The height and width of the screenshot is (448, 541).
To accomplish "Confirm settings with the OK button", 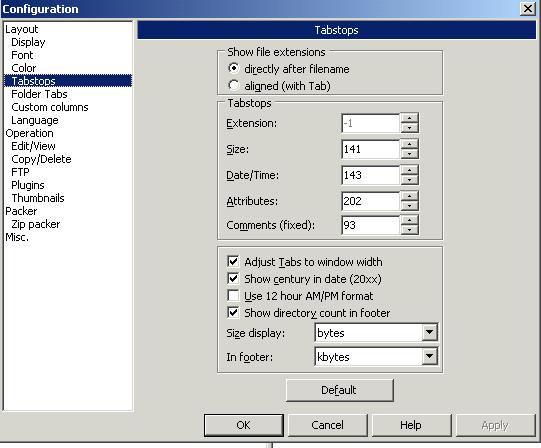I will 244,425.
